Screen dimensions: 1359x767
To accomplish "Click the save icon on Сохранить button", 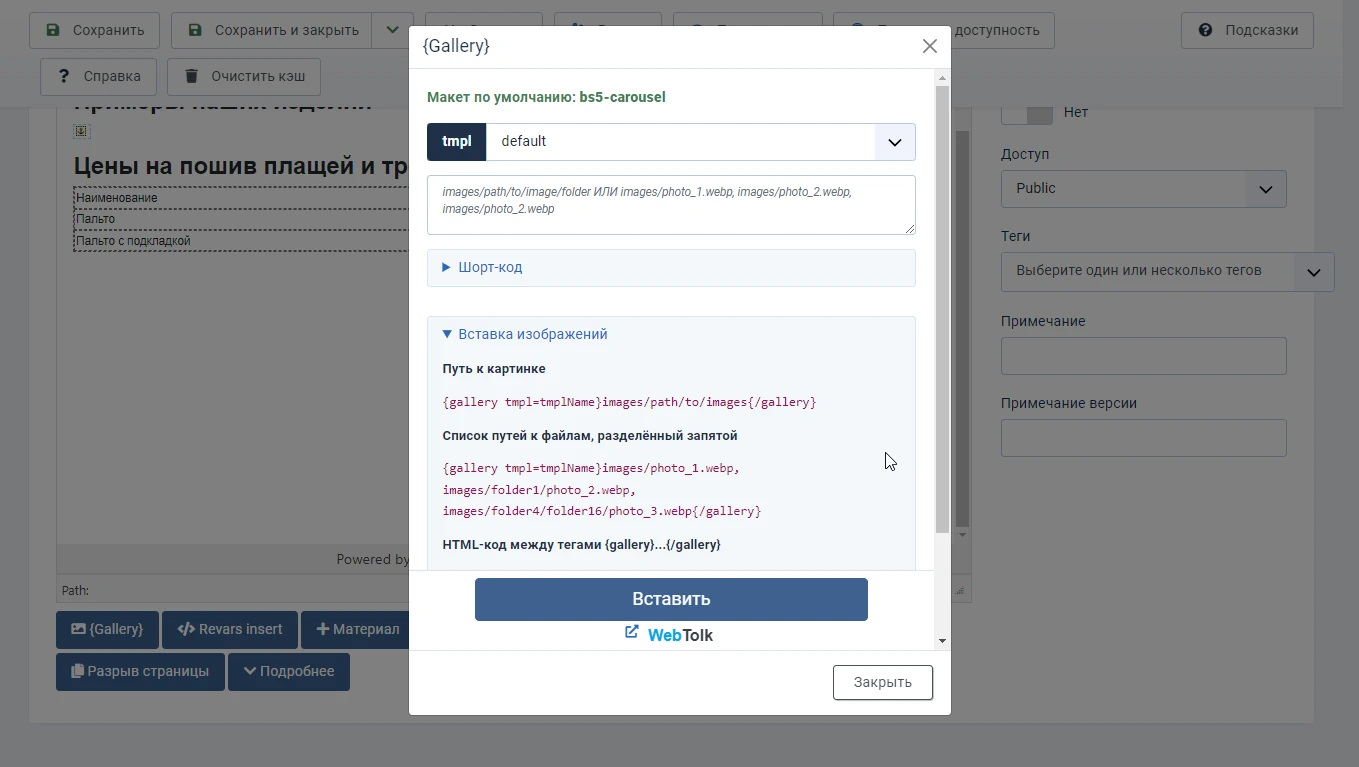I will (x=53, y=30).
